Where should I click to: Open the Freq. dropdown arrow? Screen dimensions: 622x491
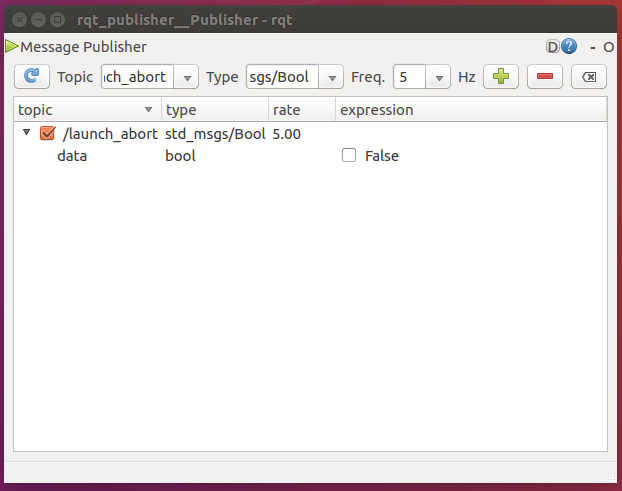click(438, 77)
